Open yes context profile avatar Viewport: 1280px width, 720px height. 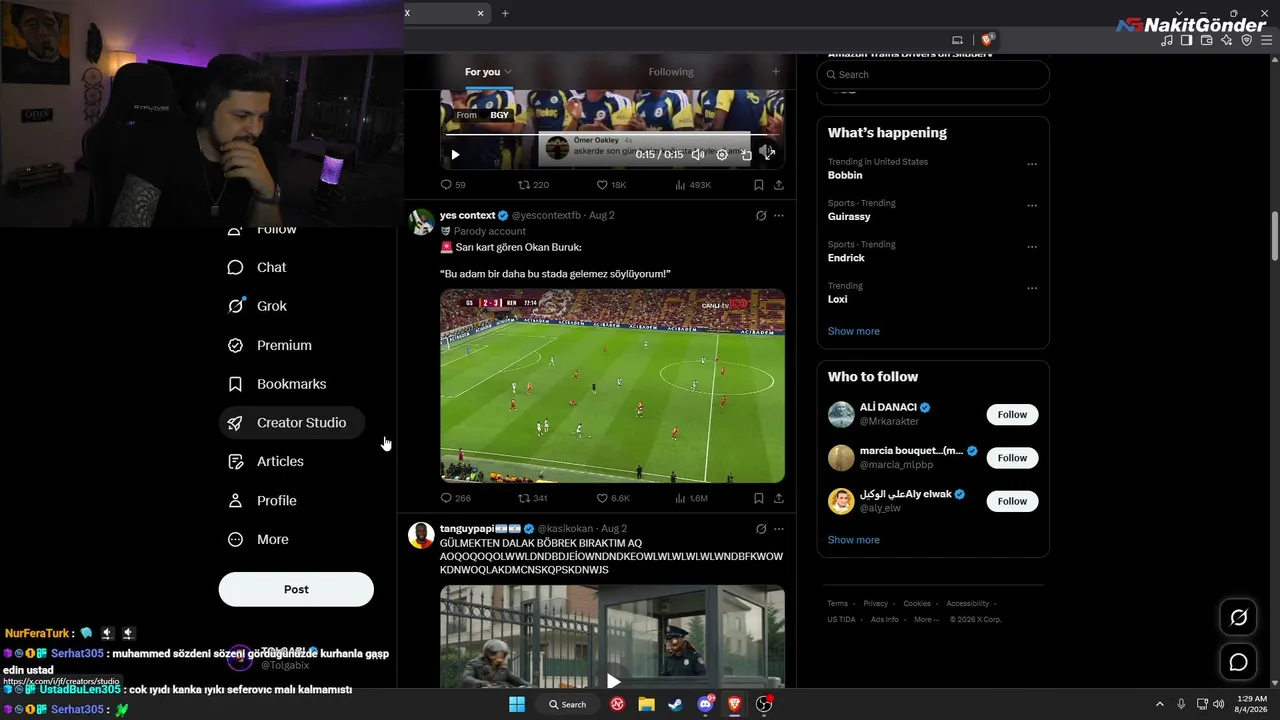(422, 221)
